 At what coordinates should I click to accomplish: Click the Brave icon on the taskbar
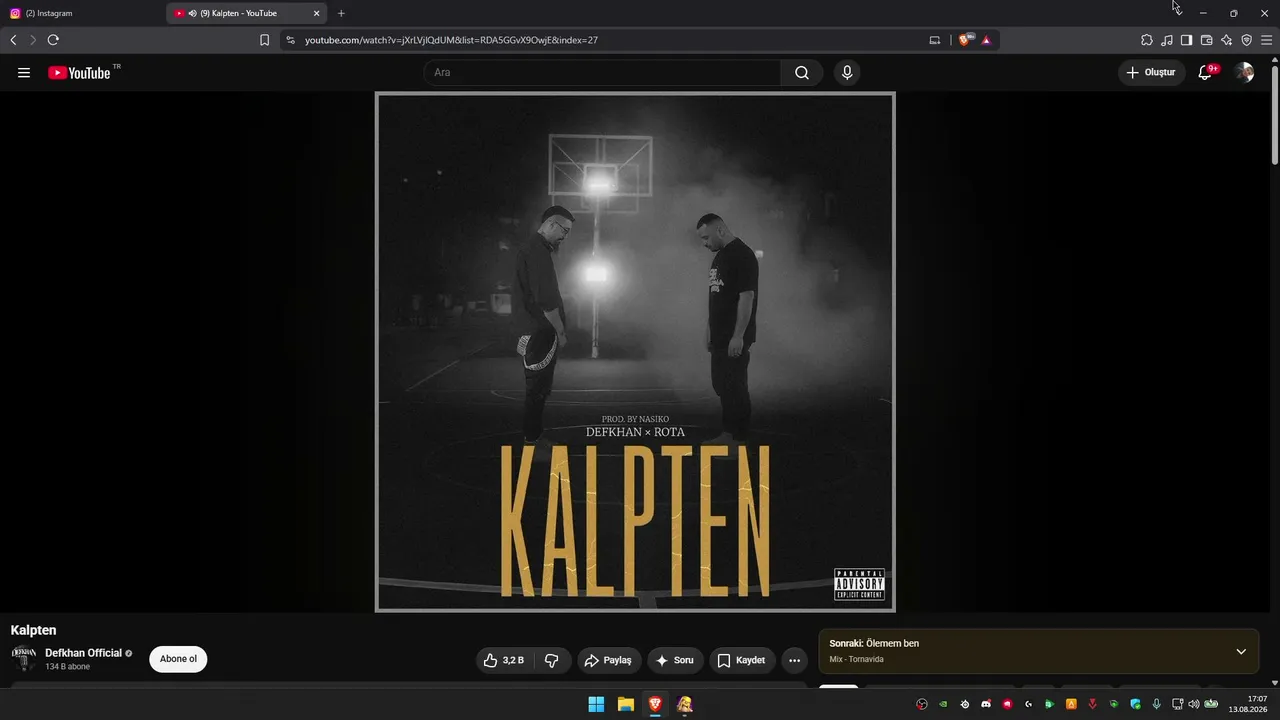click(655, 704)
